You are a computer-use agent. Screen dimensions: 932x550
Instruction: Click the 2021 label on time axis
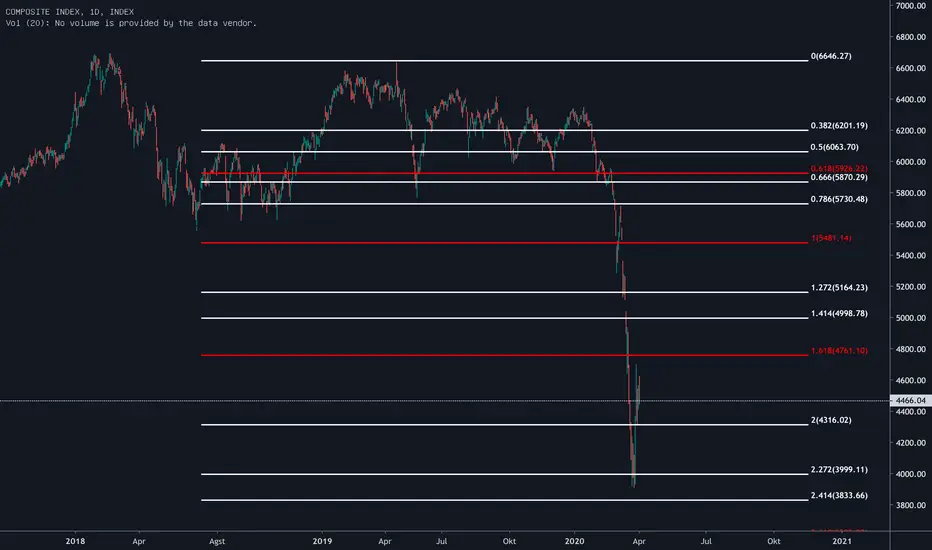pyautogui.click(x=842, y=541)
